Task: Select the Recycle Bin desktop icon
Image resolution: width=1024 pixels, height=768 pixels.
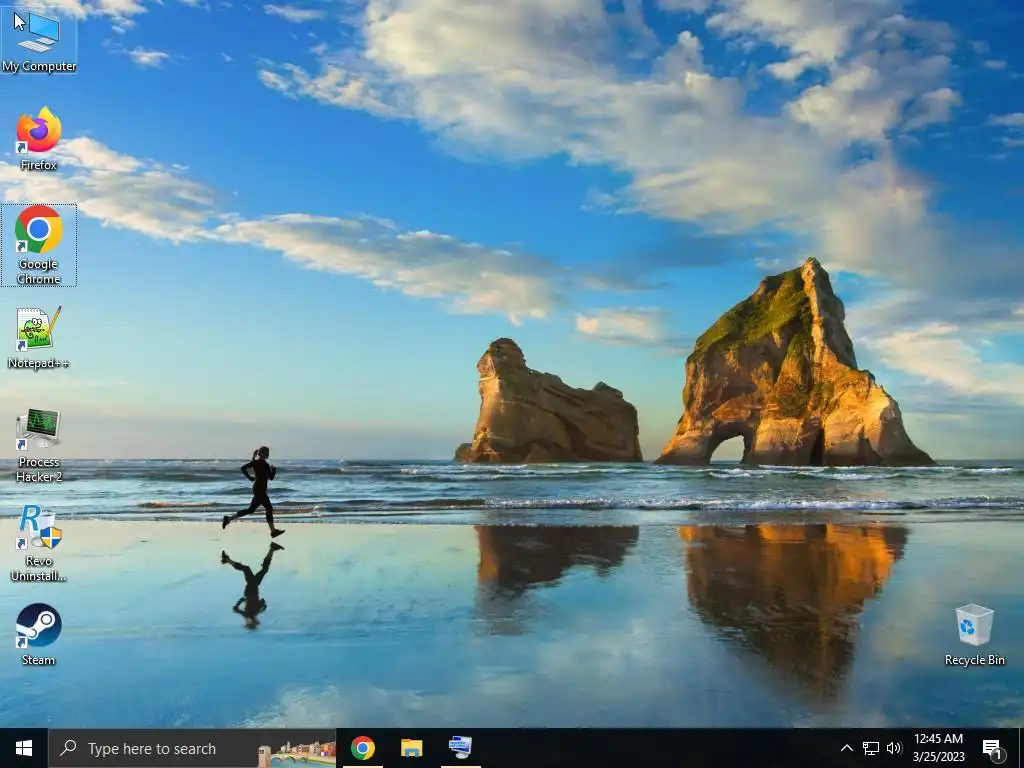Action: pos(974,635)
